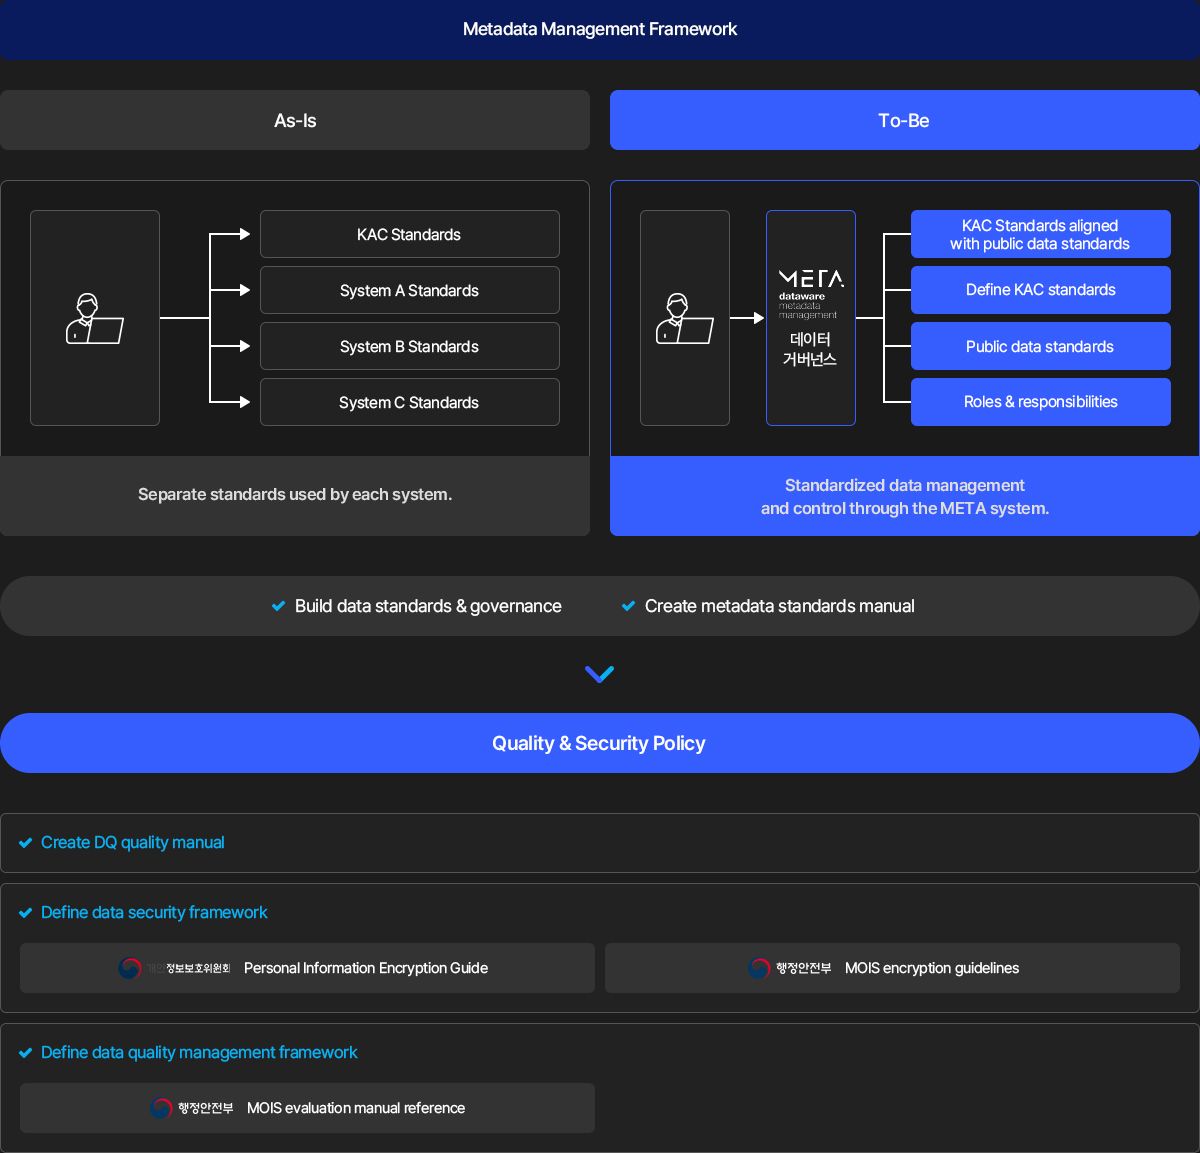Click the 'Define data quality management framework' heading
The width and height of the screenshot is (1200, 1153).
(x=199, y=1053)
